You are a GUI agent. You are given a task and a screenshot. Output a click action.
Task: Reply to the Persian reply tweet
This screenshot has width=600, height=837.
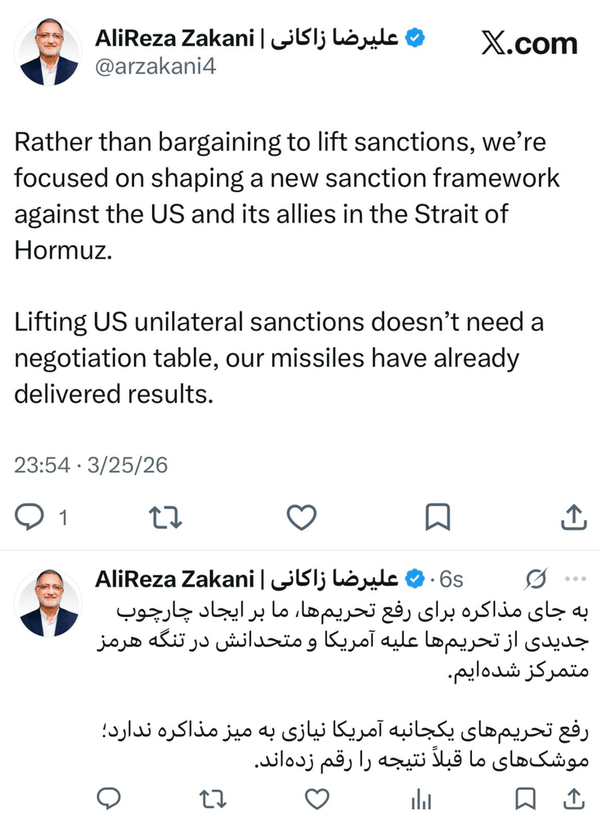pyautogui.click(x=108, y=799)
